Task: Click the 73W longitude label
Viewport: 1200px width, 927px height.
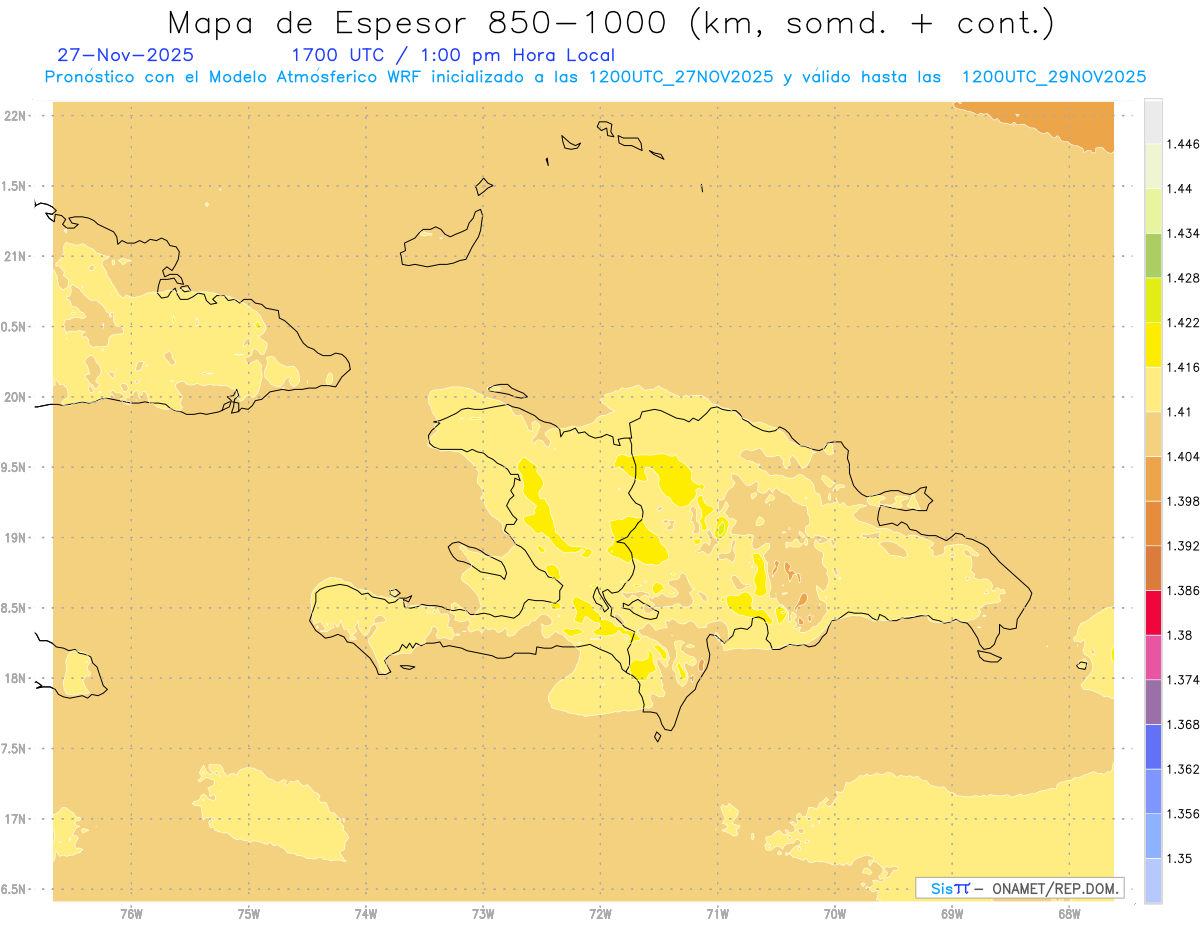Action: pos(483,914)
